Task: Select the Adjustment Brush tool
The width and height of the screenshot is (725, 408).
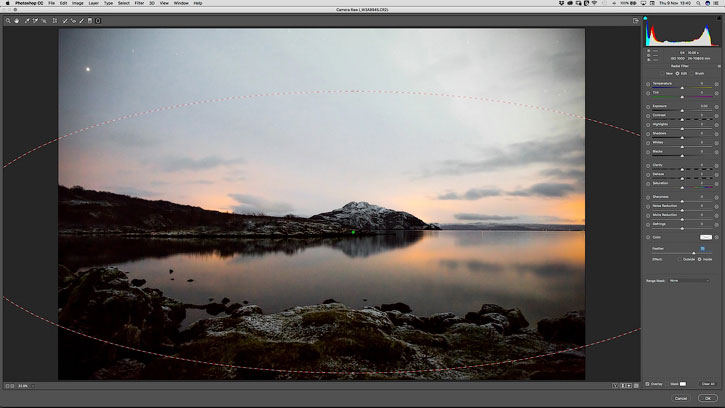Action: (82, 21)
